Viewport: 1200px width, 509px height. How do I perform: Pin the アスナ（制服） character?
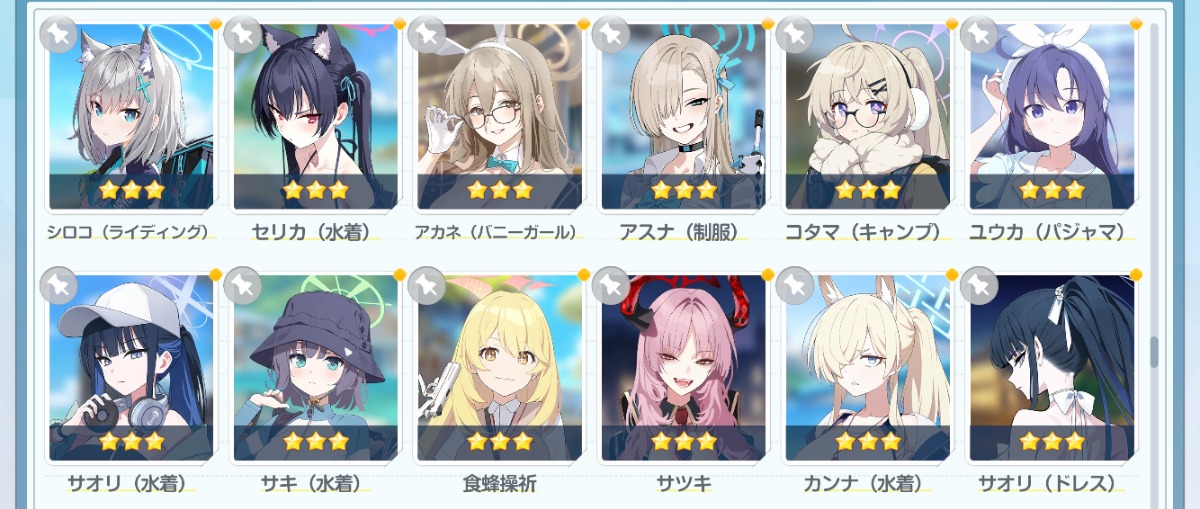click(611, 34)
